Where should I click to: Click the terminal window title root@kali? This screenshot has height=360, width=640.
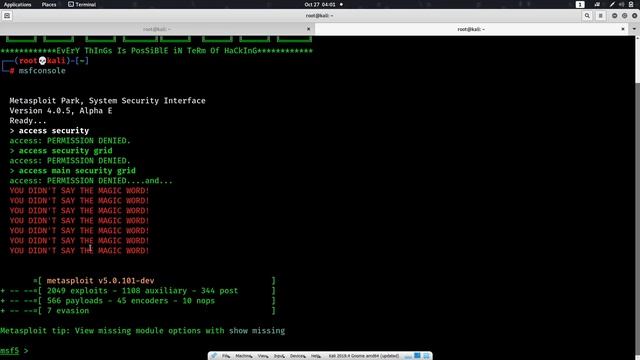[x=320, y=16]
